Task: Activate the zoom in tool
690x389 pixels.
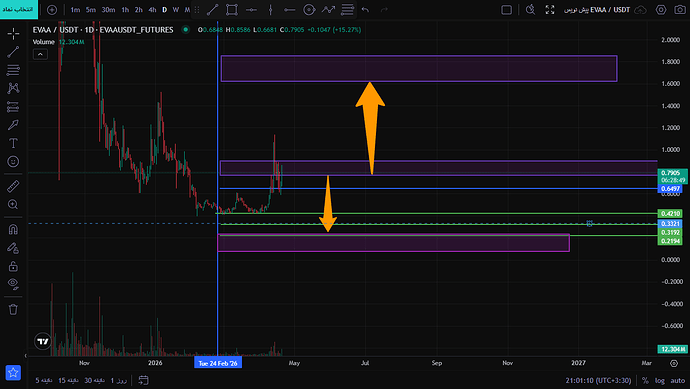Action: [13, 205]
